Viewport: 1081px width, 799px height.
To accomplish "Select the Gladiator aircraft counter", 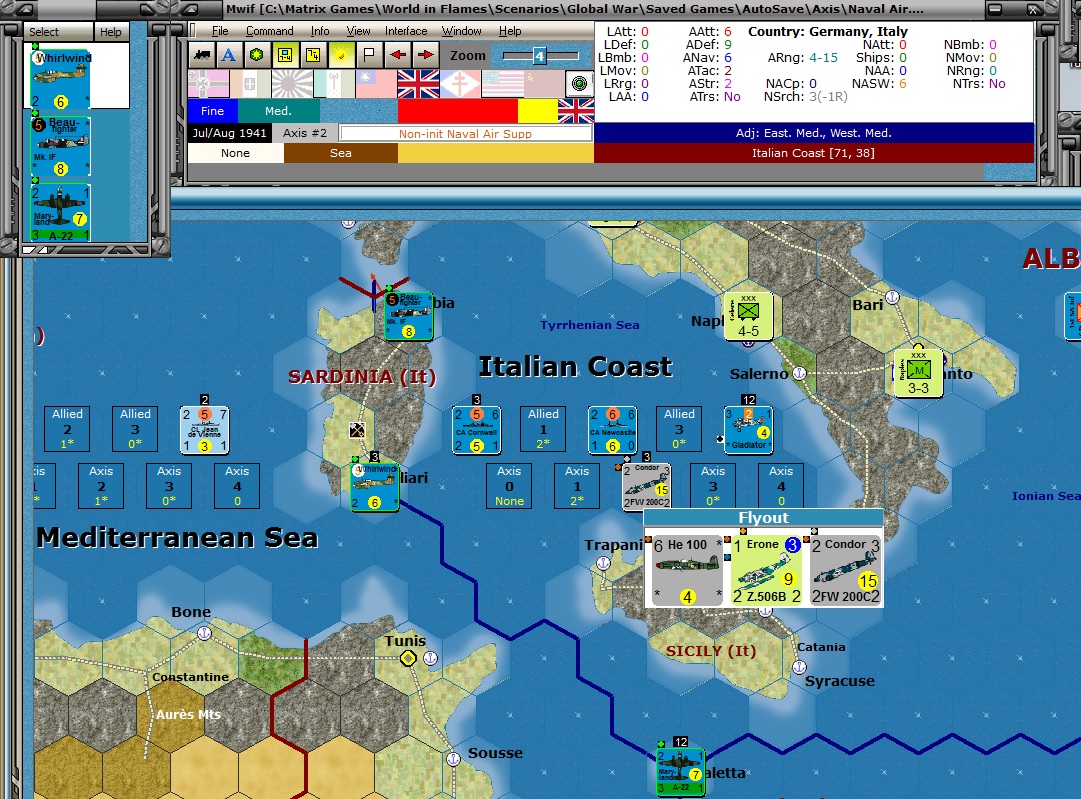I will pos(749,430).
